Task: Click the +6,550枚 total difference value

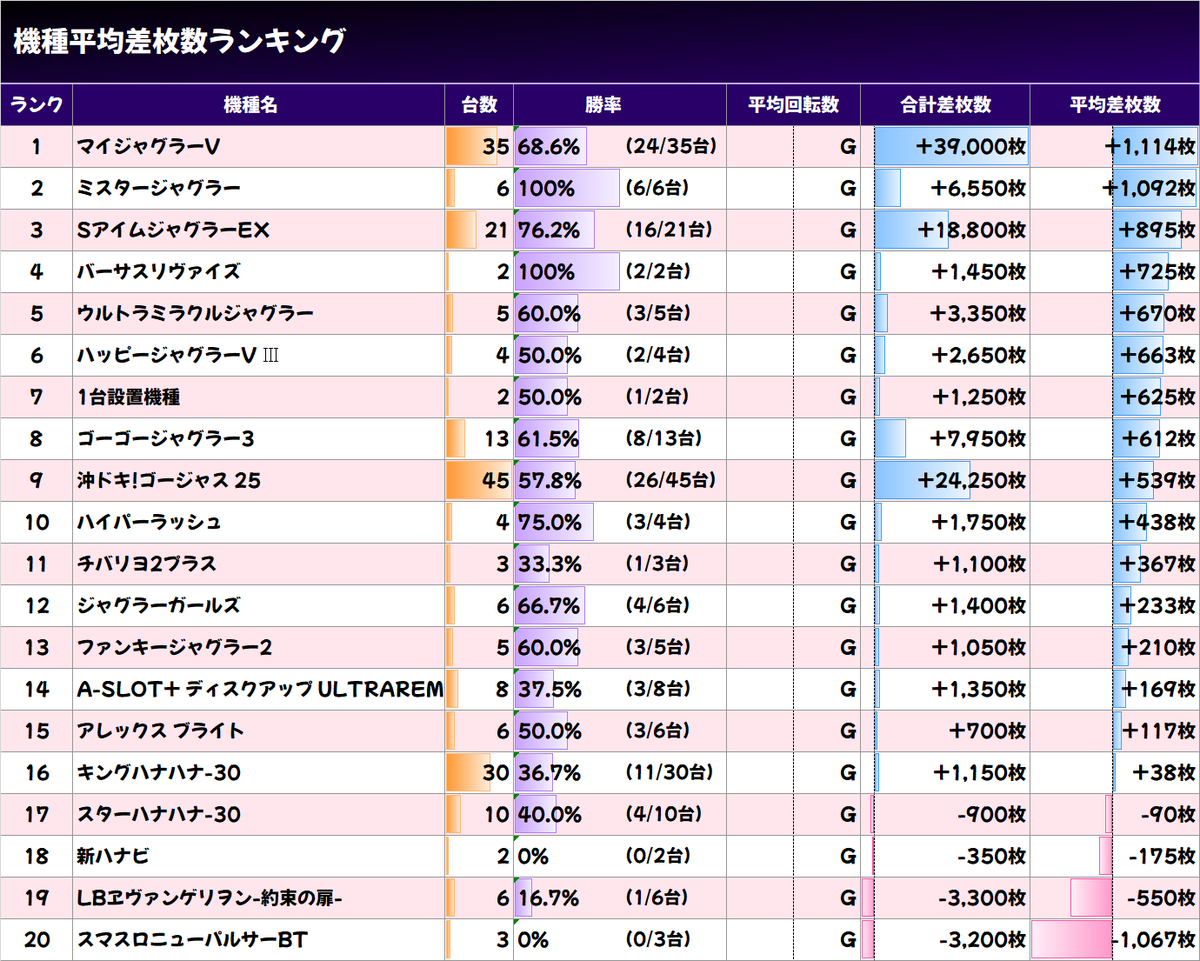Action: coord(977,188)
